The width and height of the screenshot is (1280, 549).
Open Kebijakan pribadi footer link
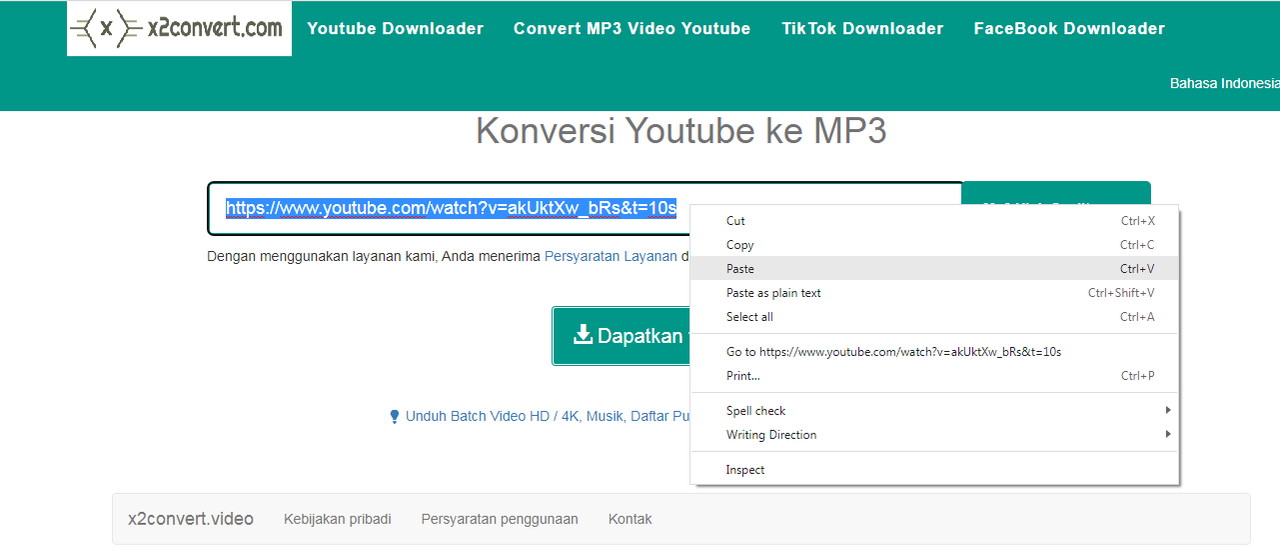tap(338, 519)
